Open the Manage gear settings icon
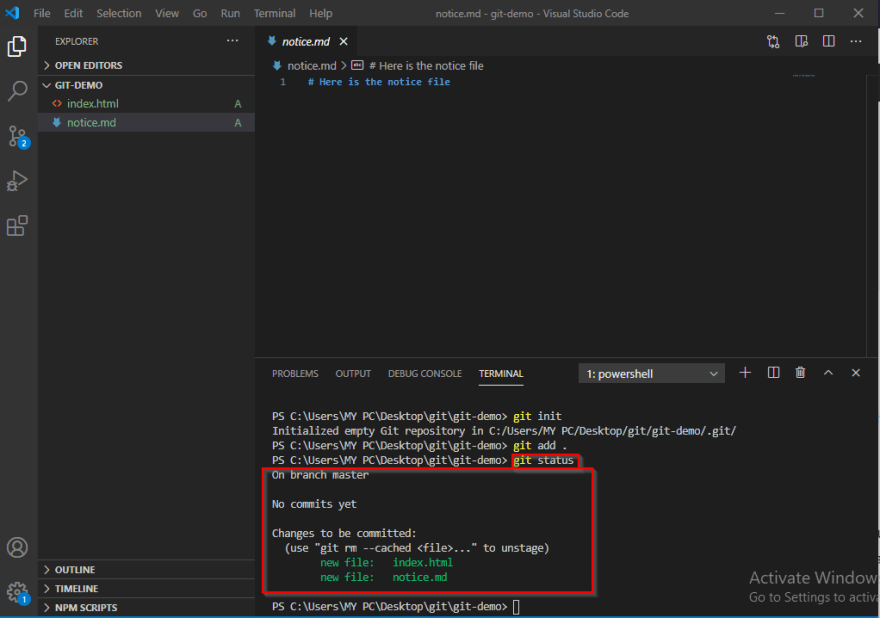The width and height of the screenshot is (880, 618). (17, 592)
